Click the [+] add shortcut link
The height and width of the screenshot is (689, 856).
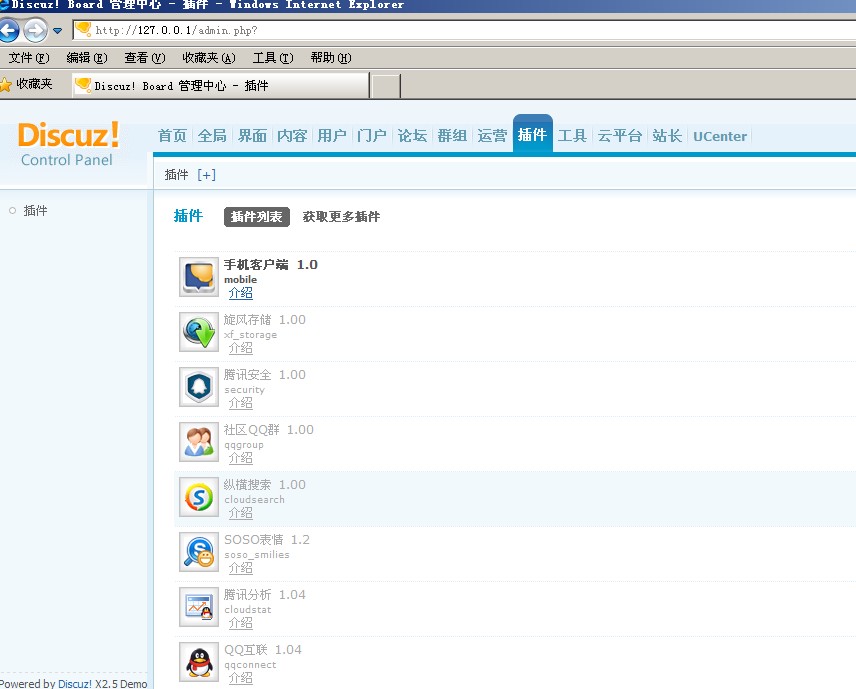pos(206,175)
